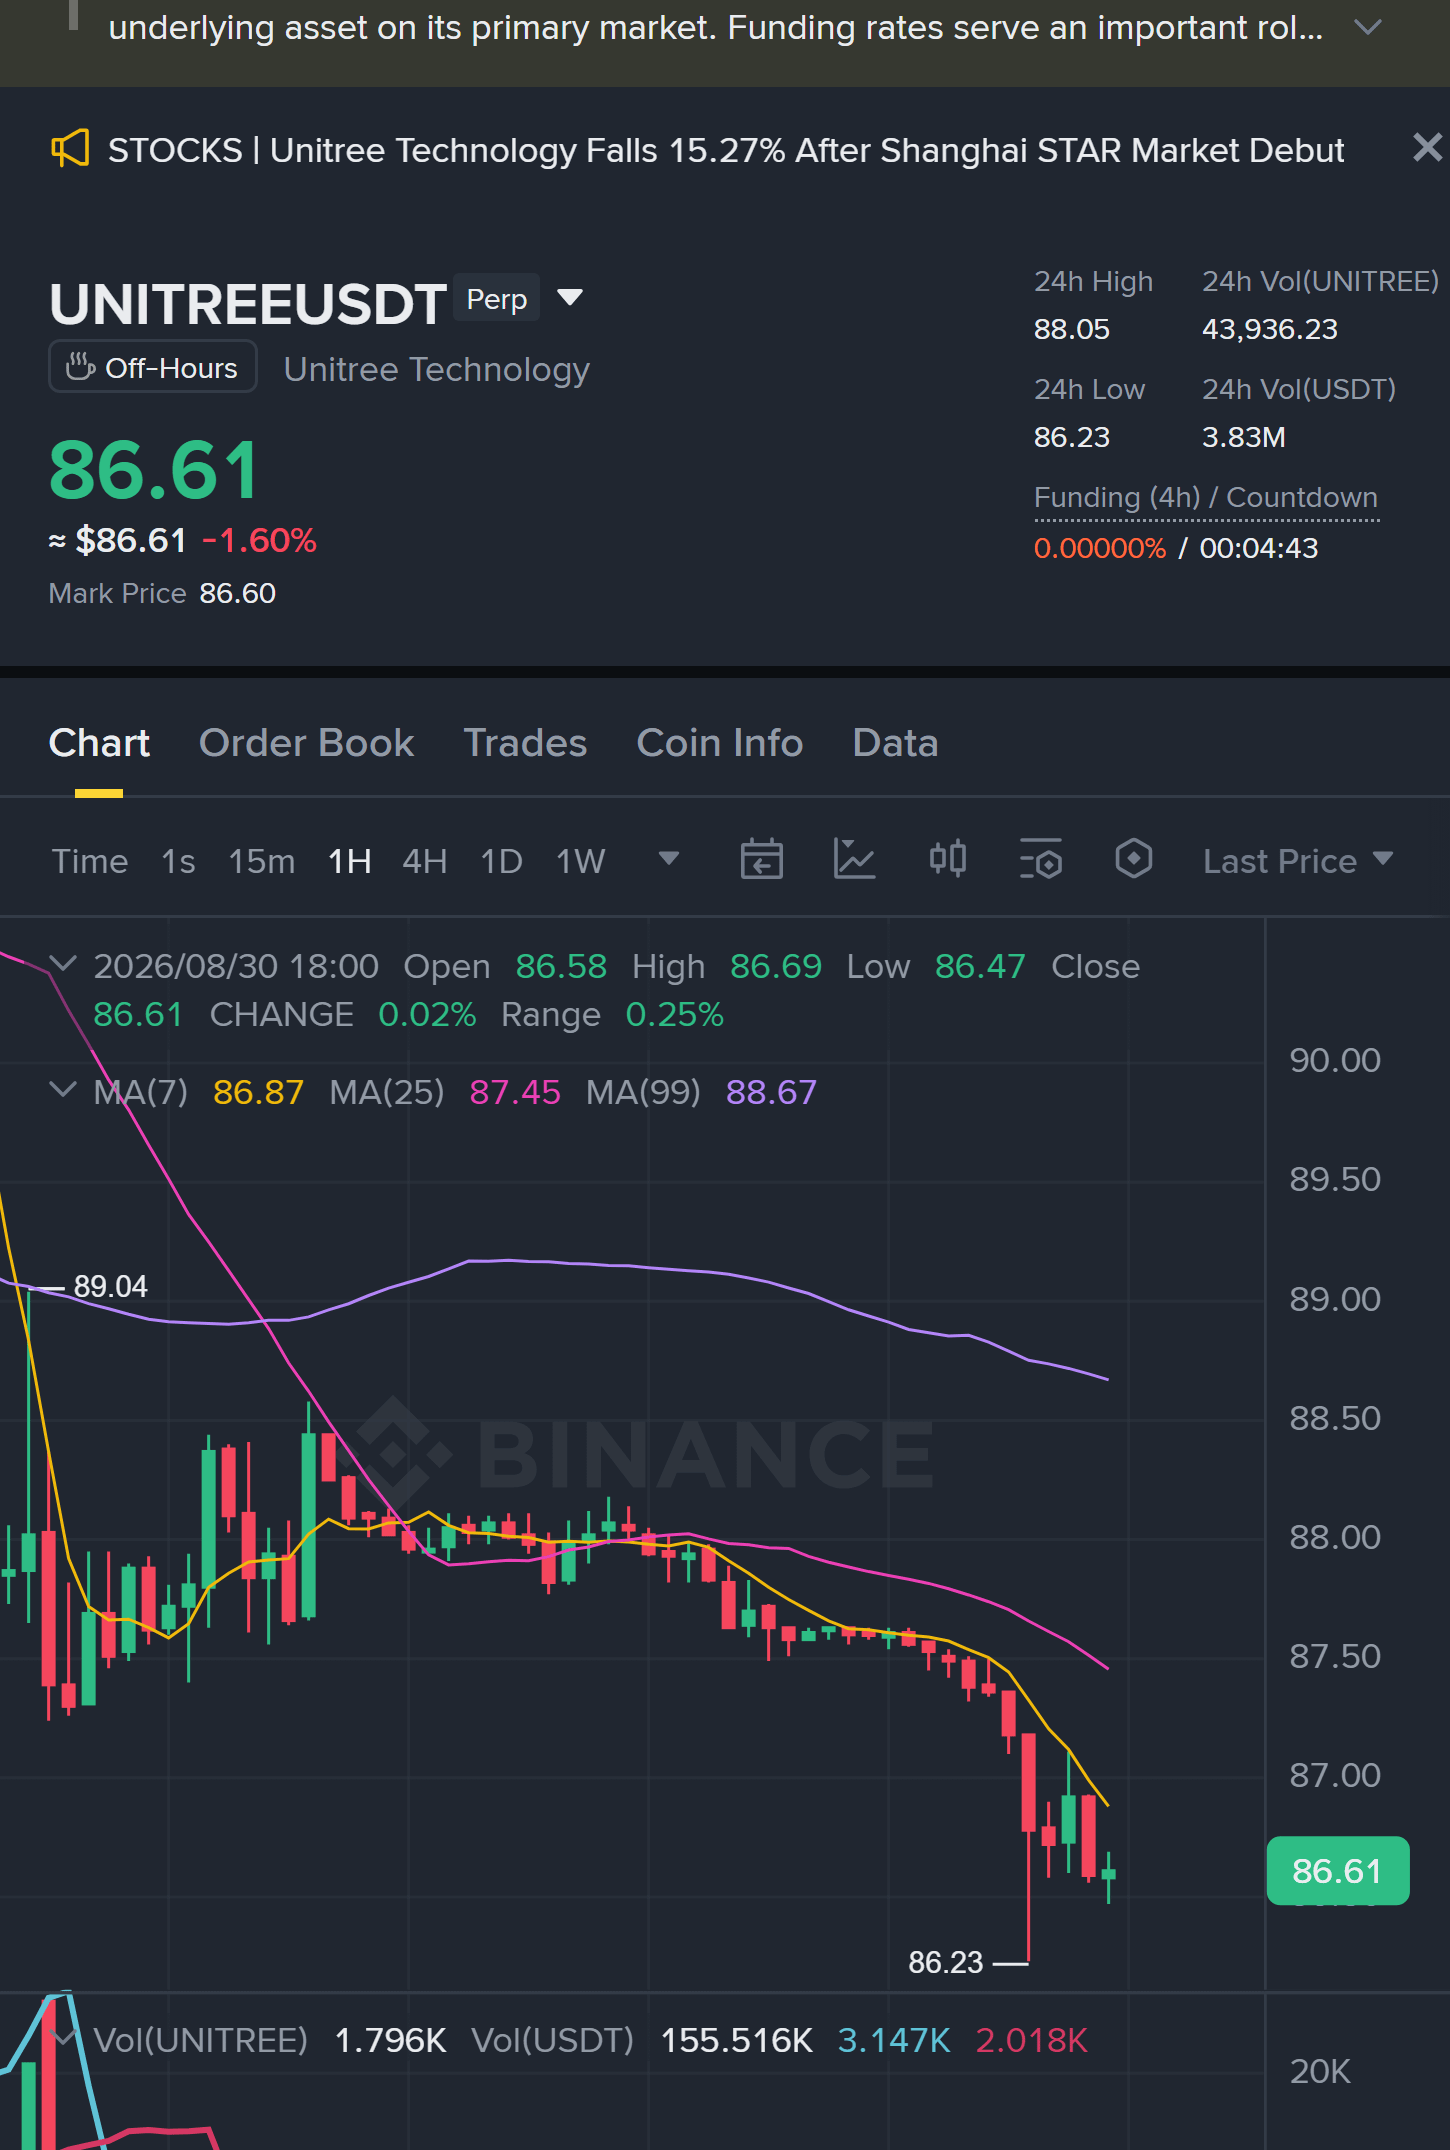Image resolution: width=1450 pixels, height=2150 pixels.
Task: Click the 90.00 price axis label
Action: [x=1335, y=1060]
